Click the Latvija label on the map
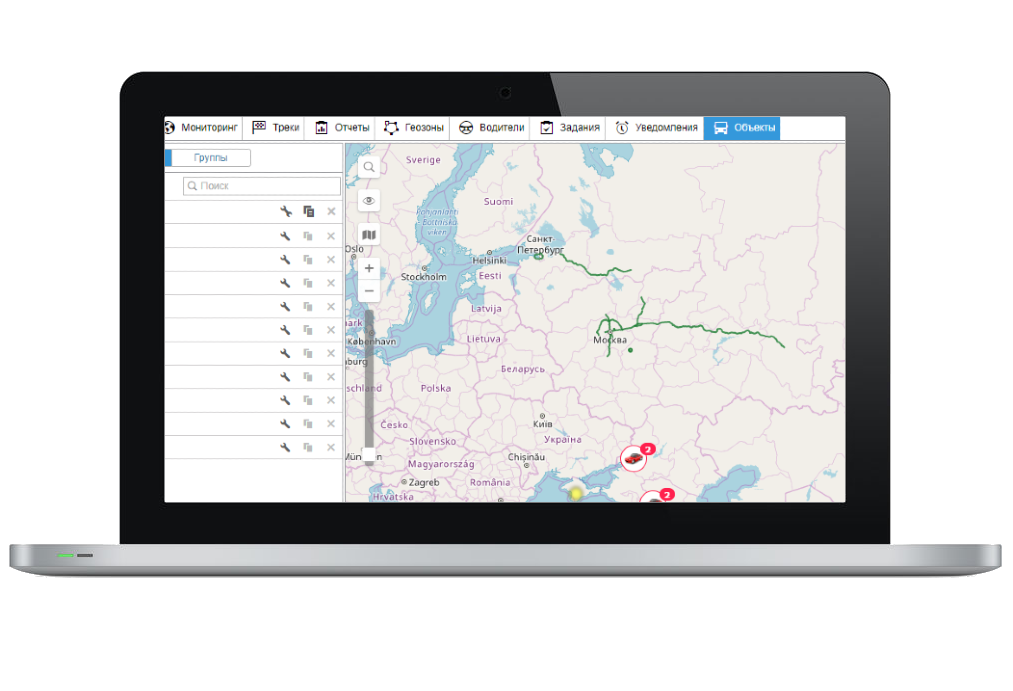 click(x=486, y=309)
